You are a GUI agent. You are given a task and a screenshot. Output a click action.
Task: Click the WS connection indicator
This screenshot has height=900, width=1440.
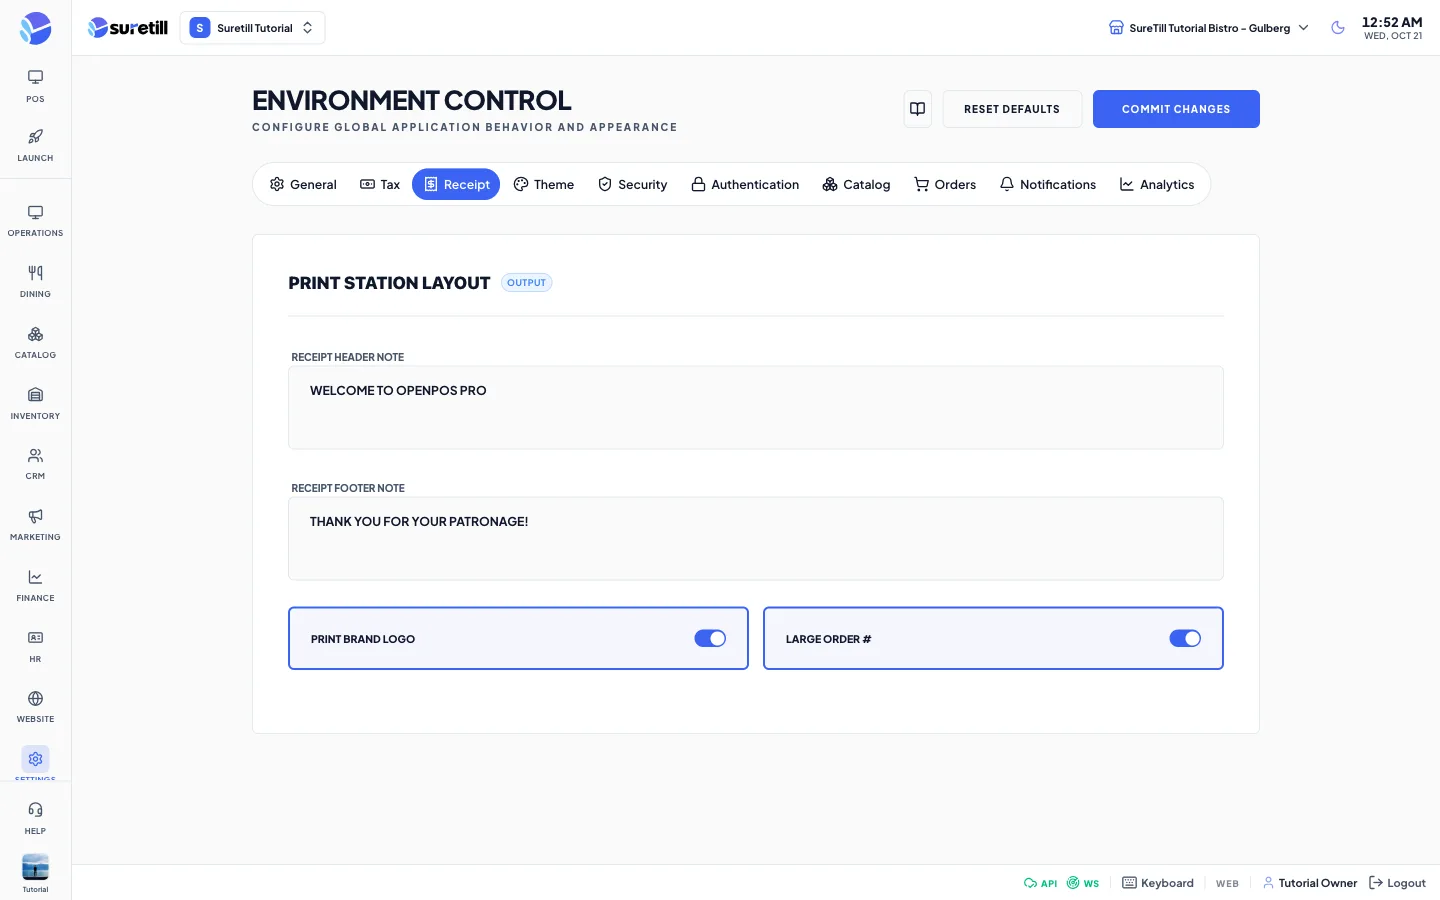click(x=1083, y=883)
